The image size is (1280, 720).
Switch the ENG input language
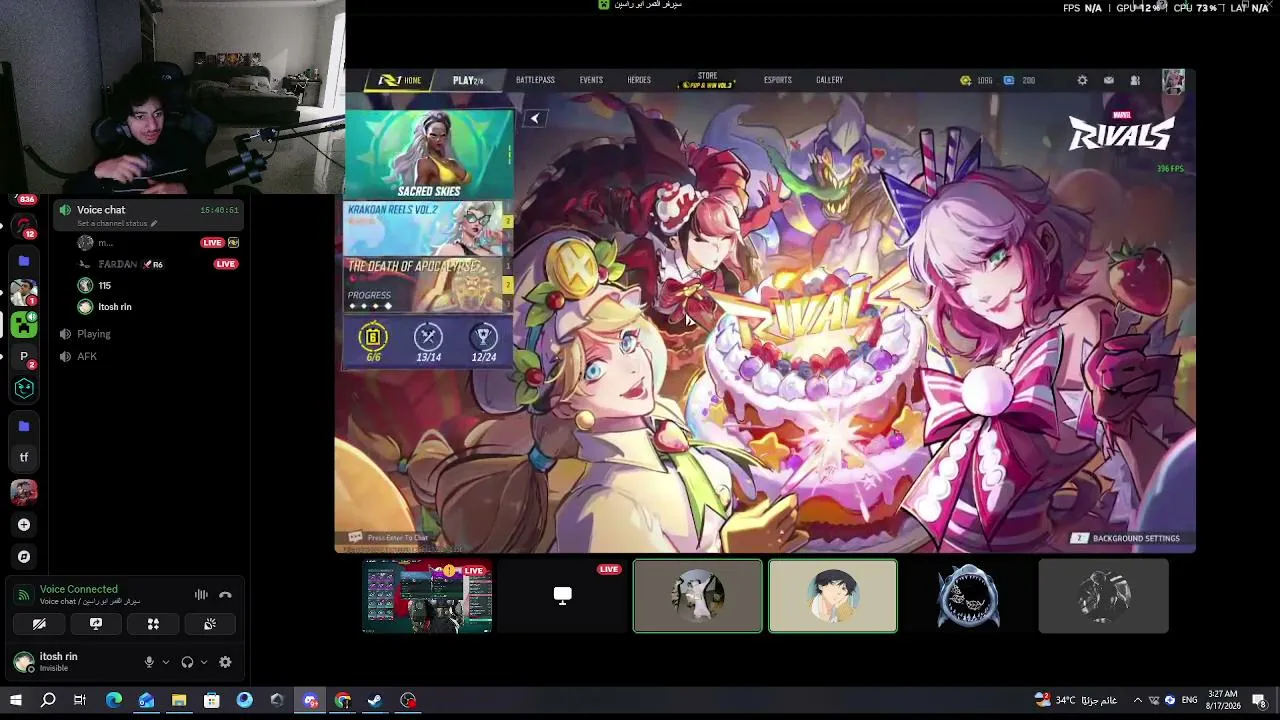[1190, 700]
